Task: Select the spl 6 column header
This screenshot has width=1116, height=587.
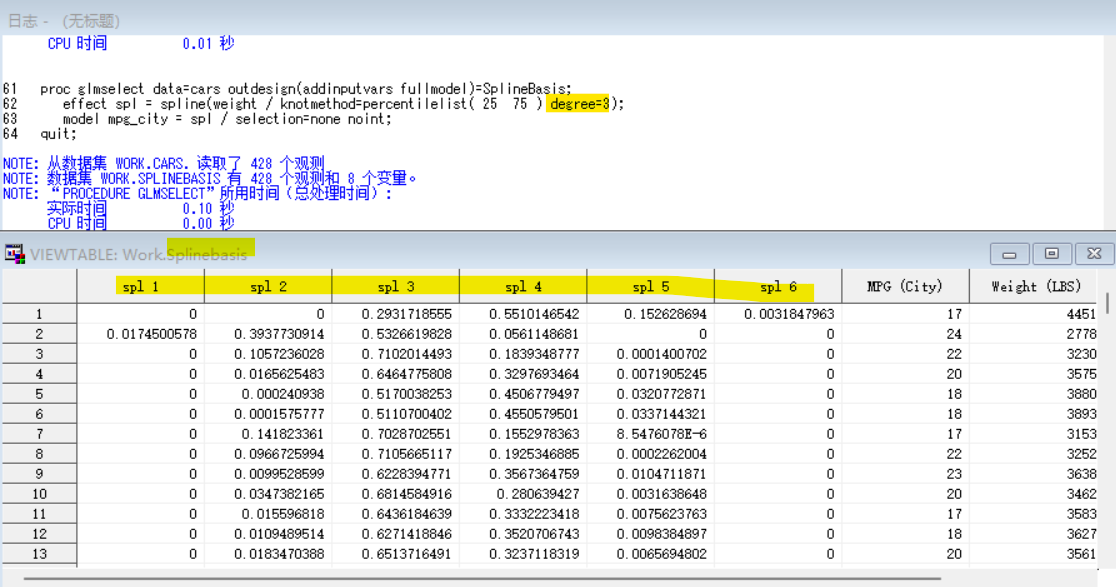Action: coord(778,287)
